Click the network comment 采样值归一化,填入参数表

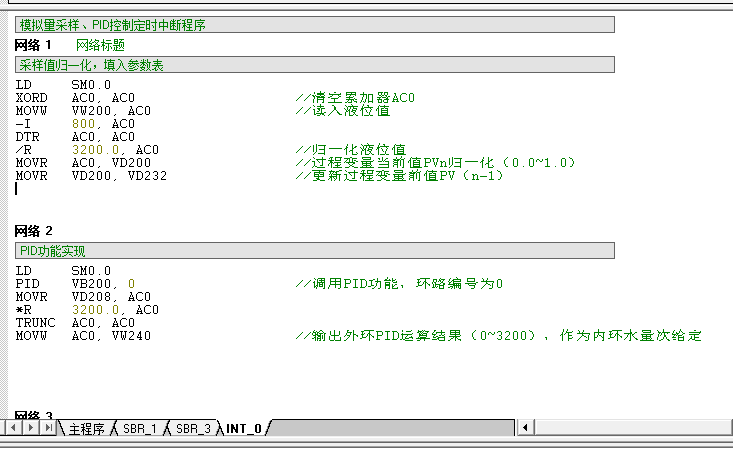tap(315, 65)
